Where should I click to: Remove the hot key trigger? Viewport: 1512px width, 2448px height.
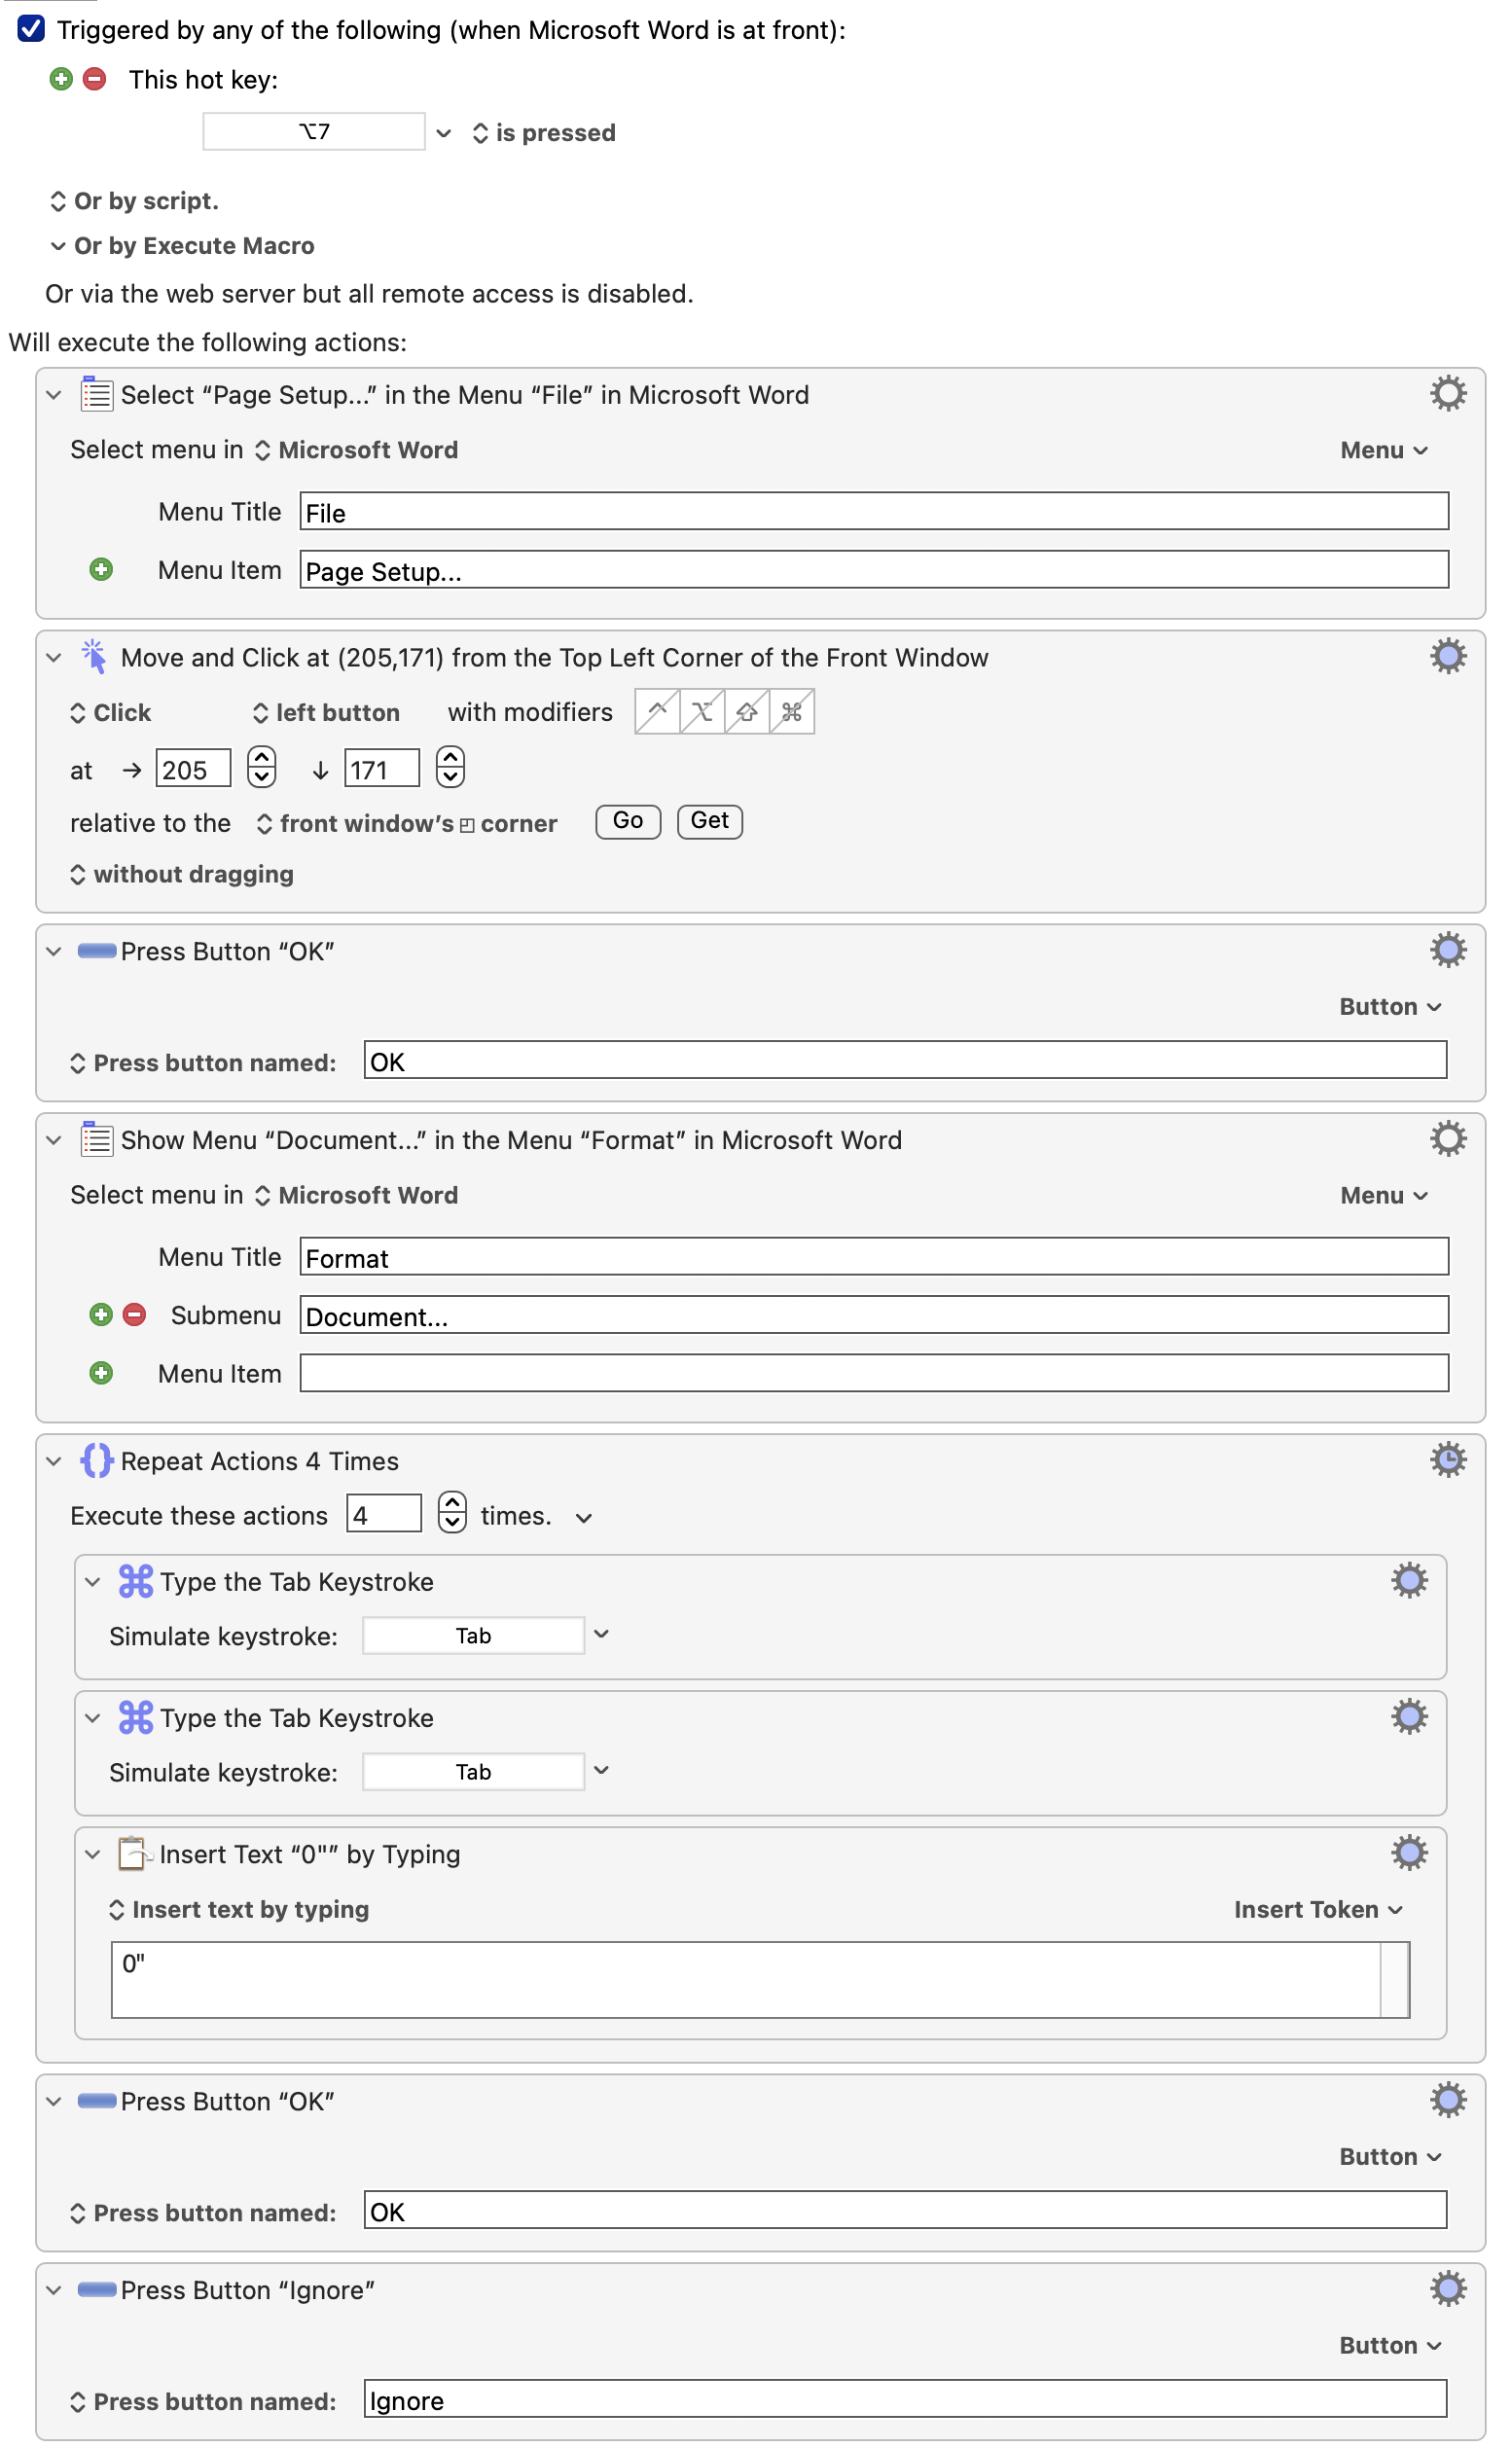point(95,79)
